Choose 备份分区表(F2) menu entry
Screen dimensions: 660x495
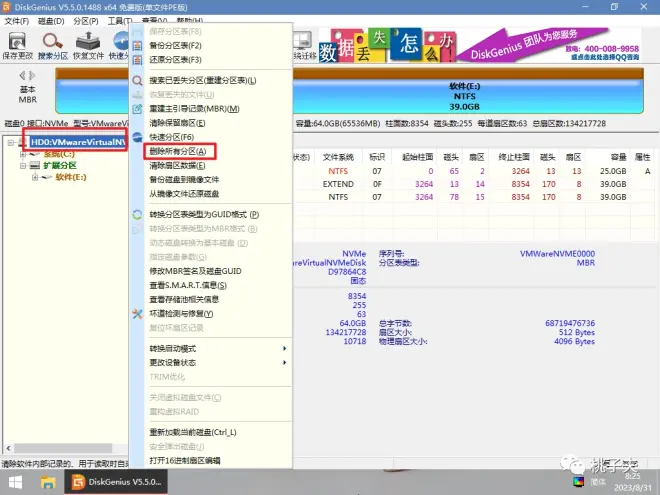point(176,46)
